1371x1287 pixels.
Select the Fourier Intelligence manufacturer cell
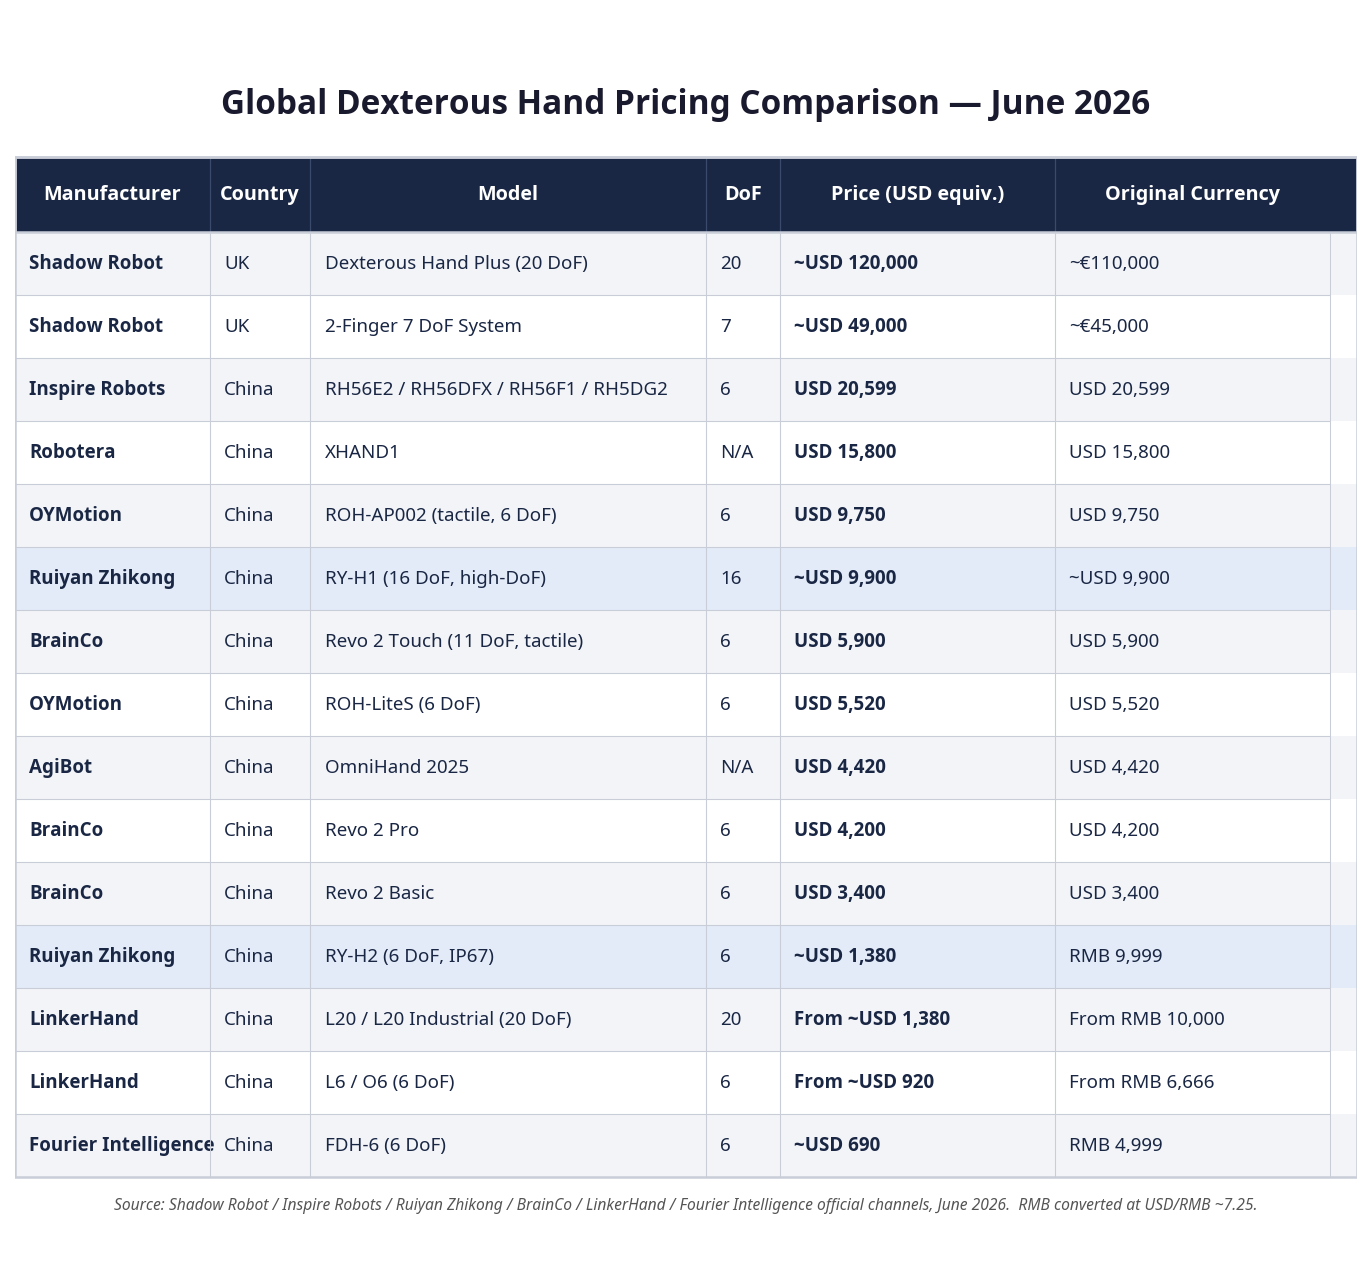pos(113,1145)
